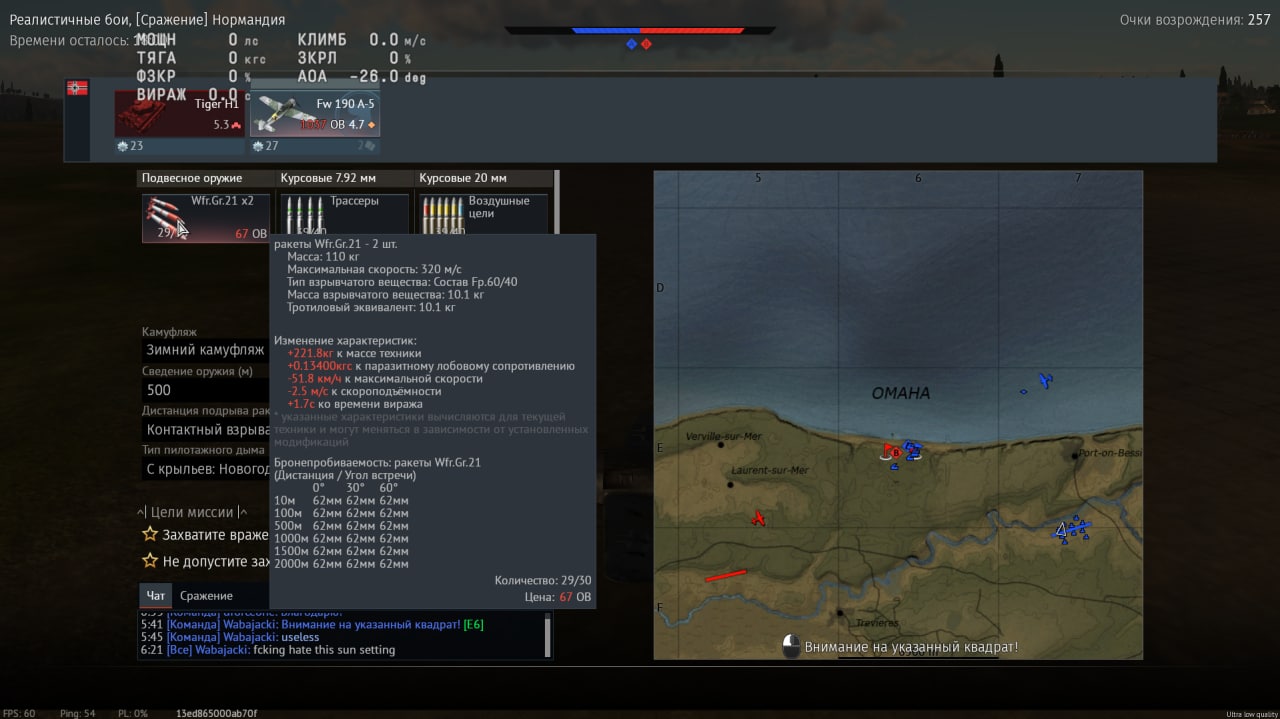
Task: Click the [E6] grid link in chat
Action: [x=473, y=625]
